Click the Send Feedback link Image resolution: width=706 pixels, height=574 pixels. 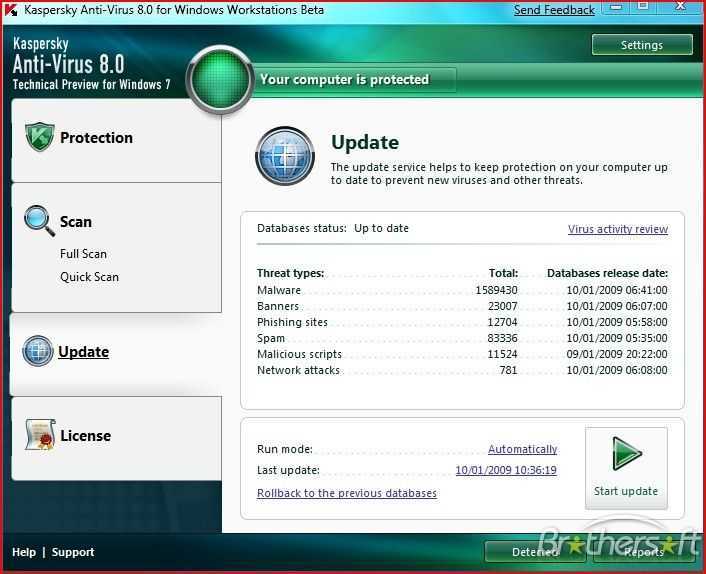[x=554, y=10]
